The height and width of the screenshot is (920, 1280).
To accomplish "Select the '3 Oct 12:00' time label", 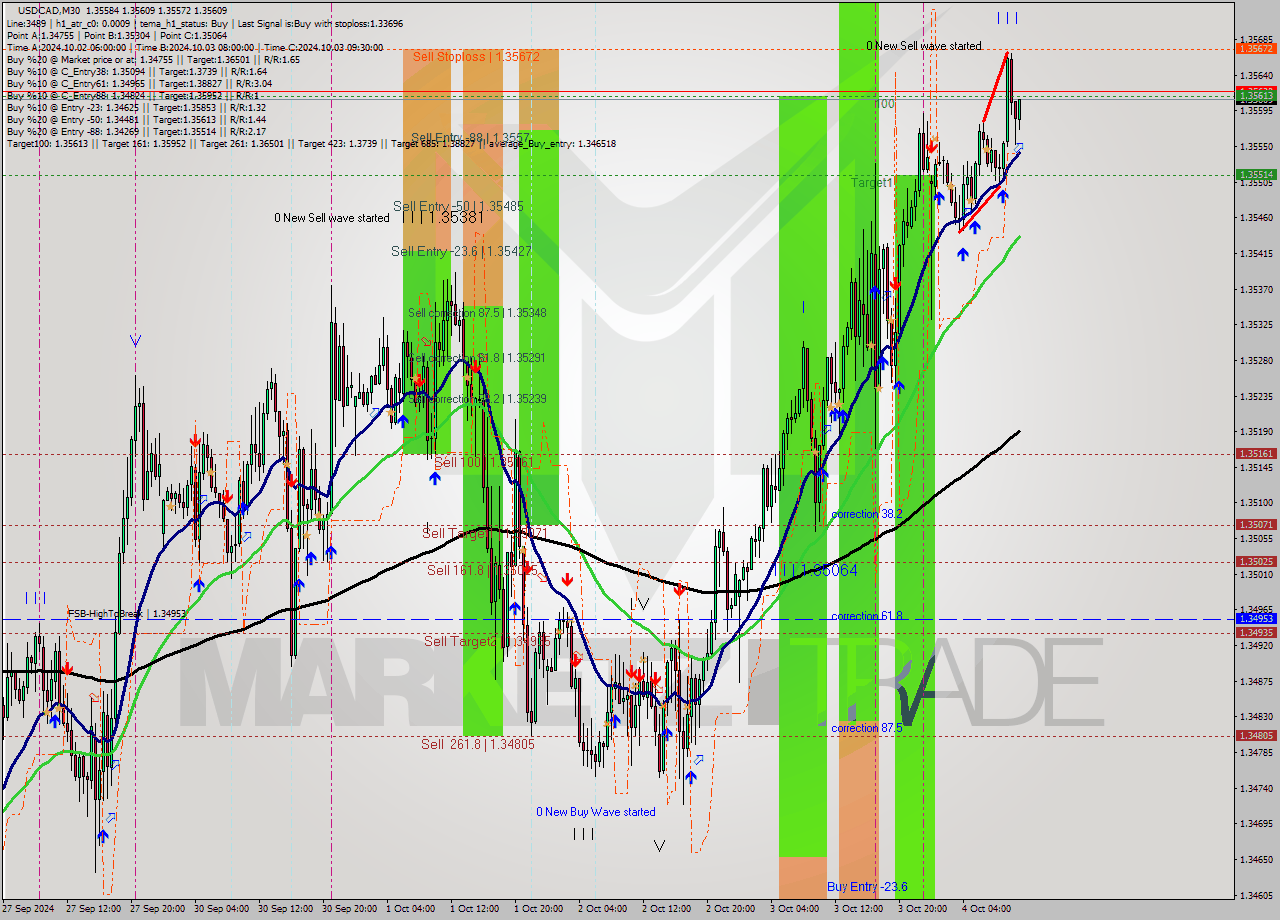I will coord(859,909).
